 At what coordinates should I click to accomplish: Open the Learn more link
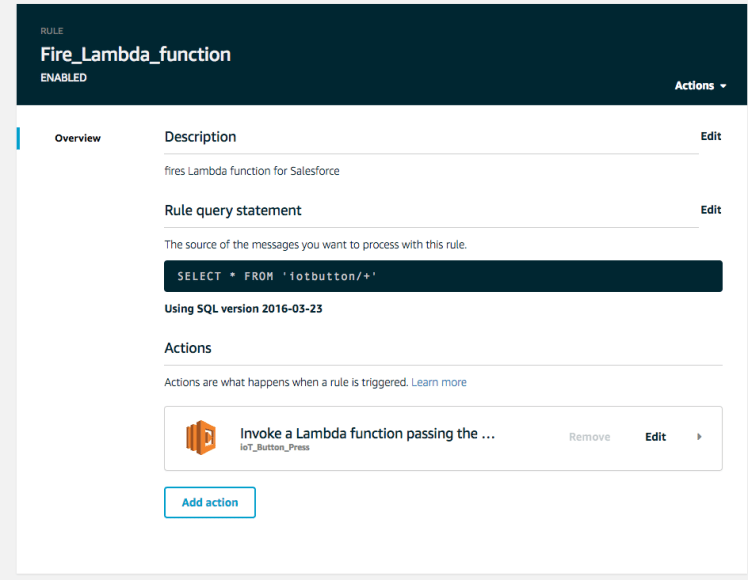(x=438, y=382)
